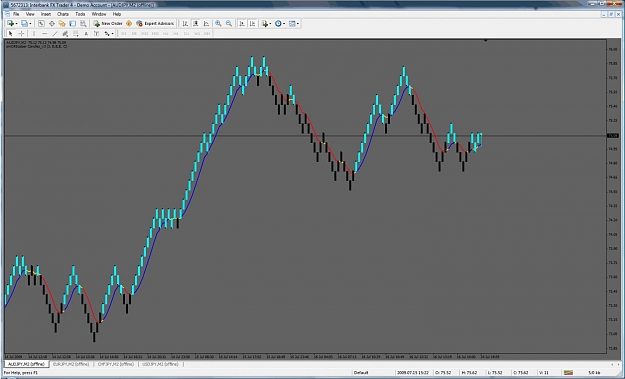Switch to CHFJPY,M2 (offline) chart tab
The image size is (625, 379).
116,364
